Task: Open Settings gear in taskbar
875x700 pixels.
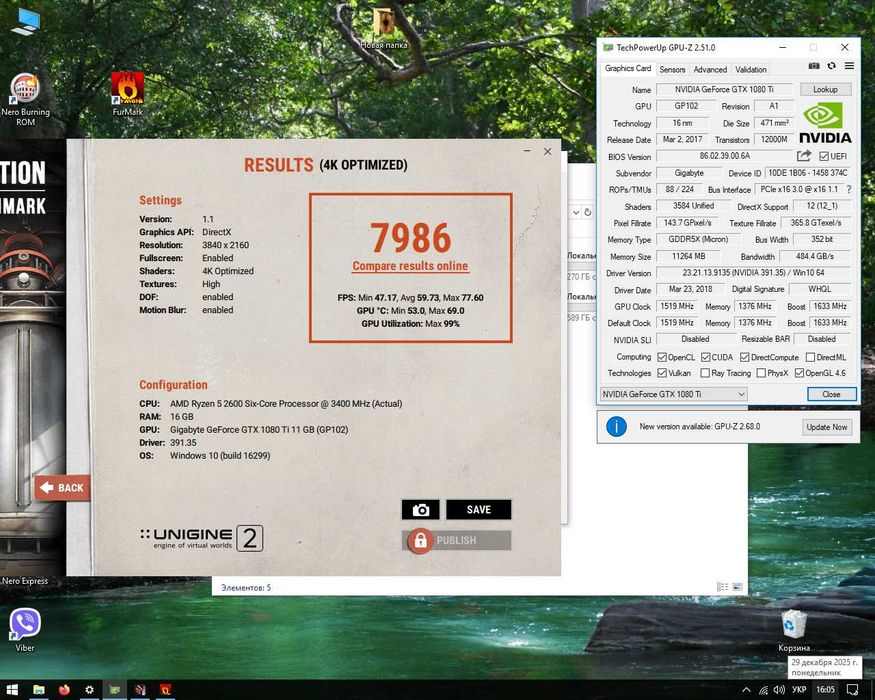Action: point(89,690)
